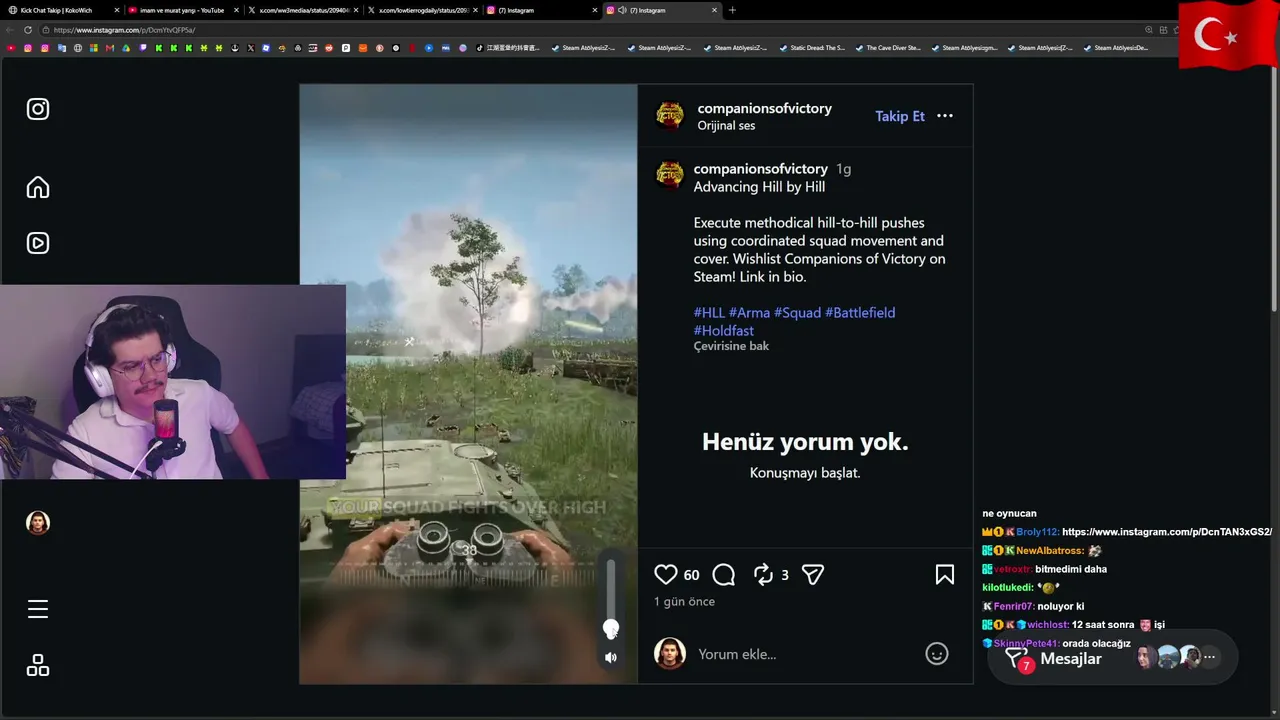Select the active (7) Instagram tab with audio
The image size is (1280, 720).
[x=663, y=10]
